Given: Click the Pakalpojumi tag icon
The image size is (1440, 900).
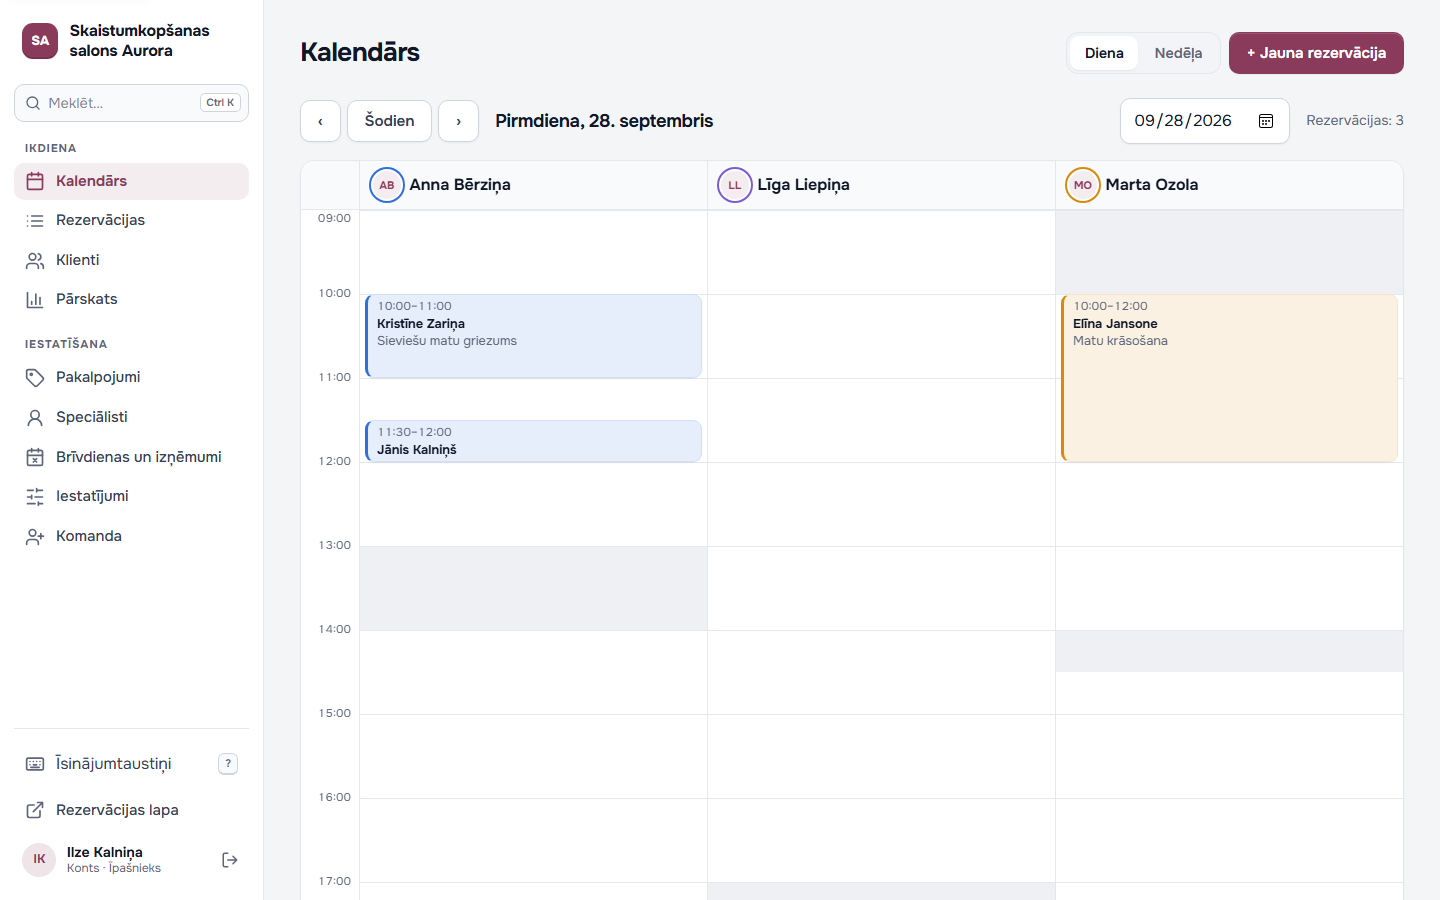Looking at the screenshot, I should pyautogui.click(x=35, y=377).
